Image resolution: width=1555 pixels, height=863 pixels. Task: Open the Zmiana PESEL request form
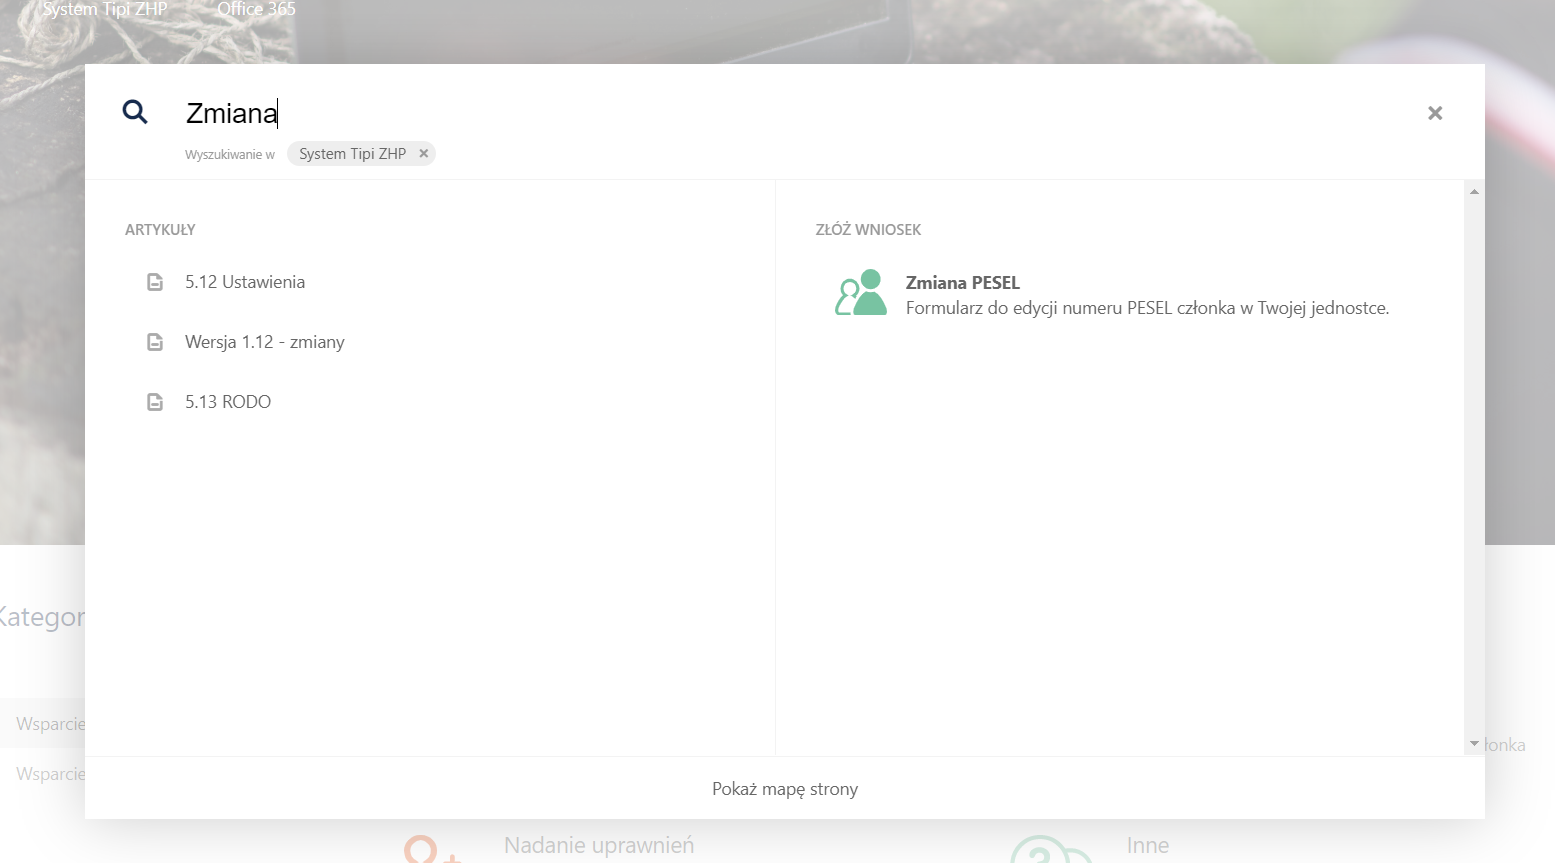[x=962, y=283]
